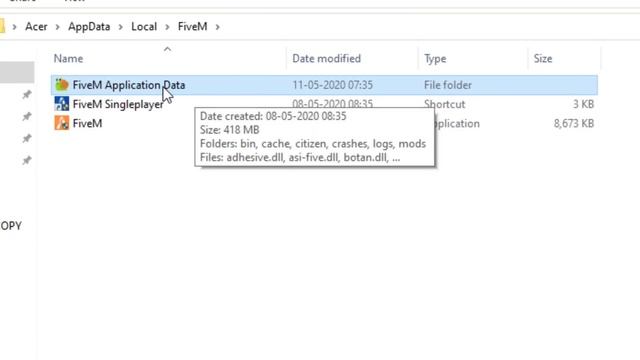Click FiveM in the address bar
Viewport: 640px width, 360px height.
[192, 27]
